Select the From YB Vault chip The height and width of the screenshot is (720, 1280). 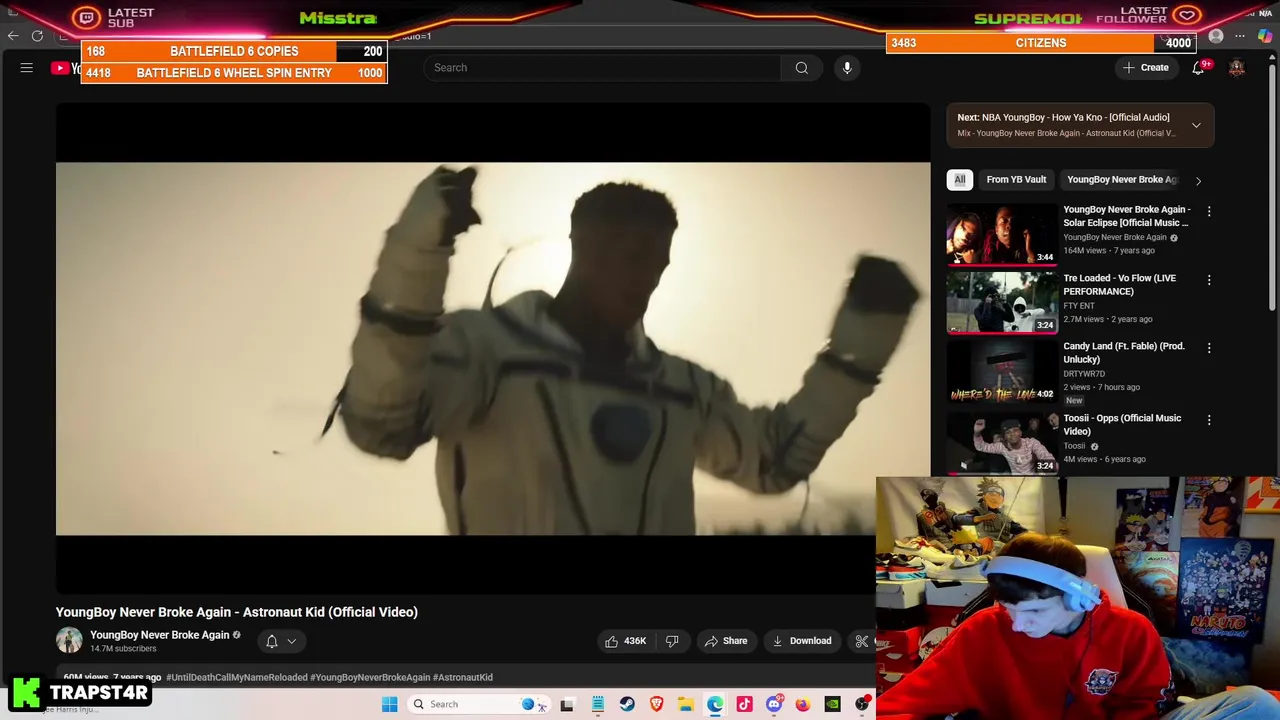click(x=1016, y=180)
